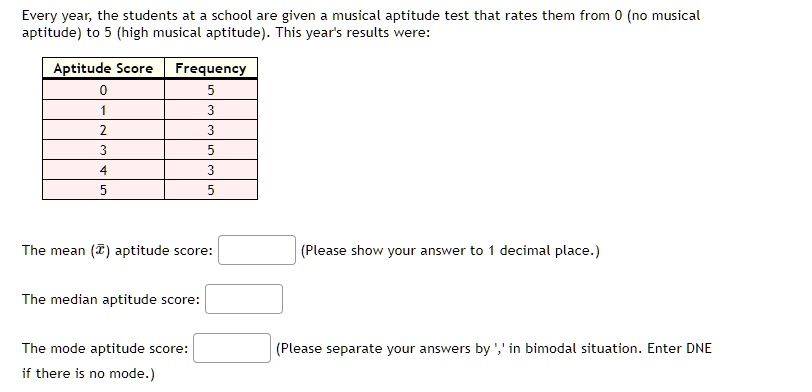Click the mean aptitude score input box
Screen dimensions: 812x392
pyautogui.click(x=257, y=250)
